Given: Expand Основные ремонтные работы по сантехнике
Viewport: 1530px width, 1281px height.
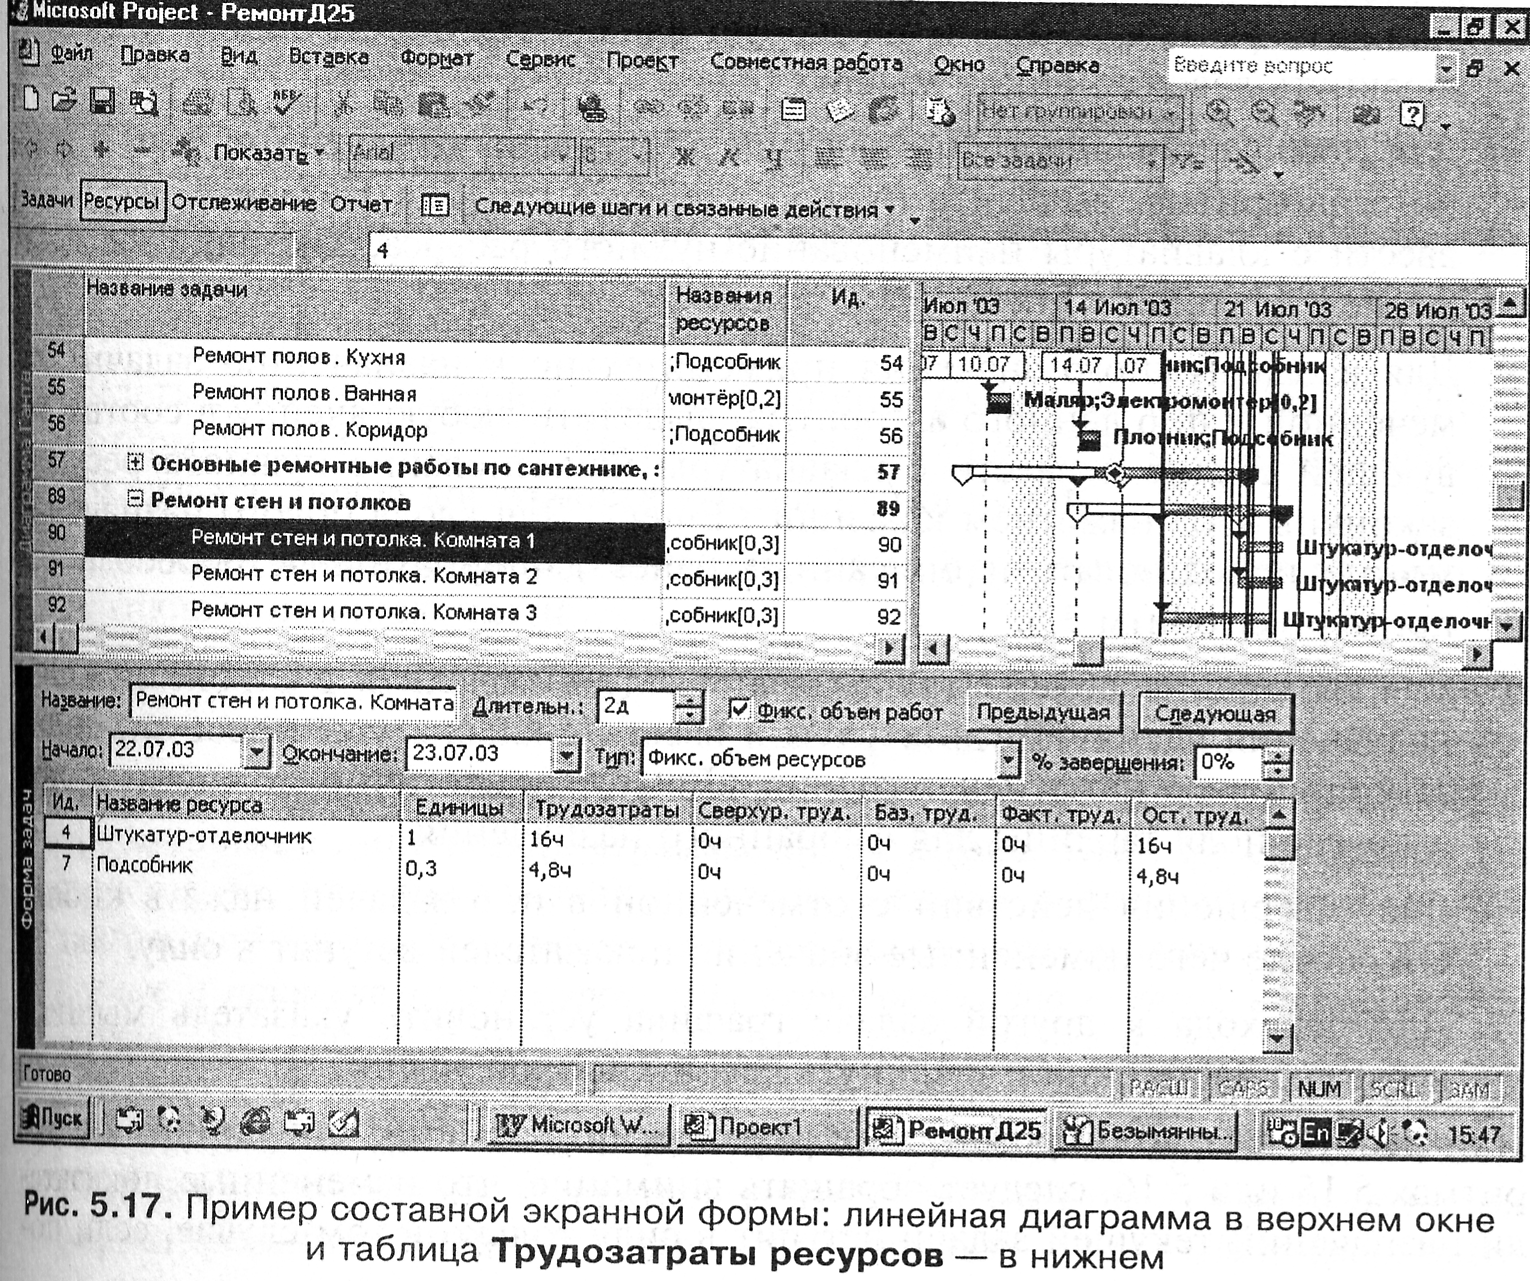Looking at the screenshot, I should [x=136, y=462].
